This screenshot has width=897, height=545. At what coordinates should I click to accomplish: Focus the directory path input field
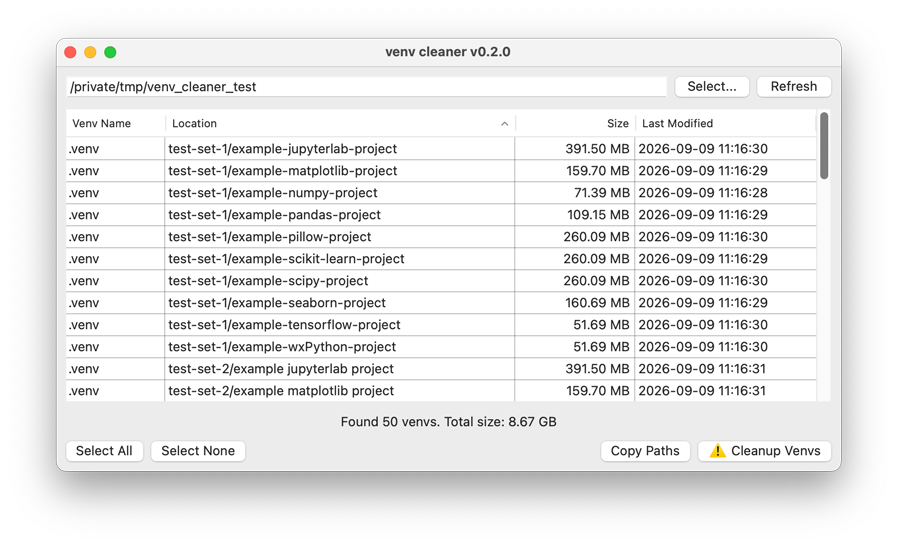click(x=366, y=86)
